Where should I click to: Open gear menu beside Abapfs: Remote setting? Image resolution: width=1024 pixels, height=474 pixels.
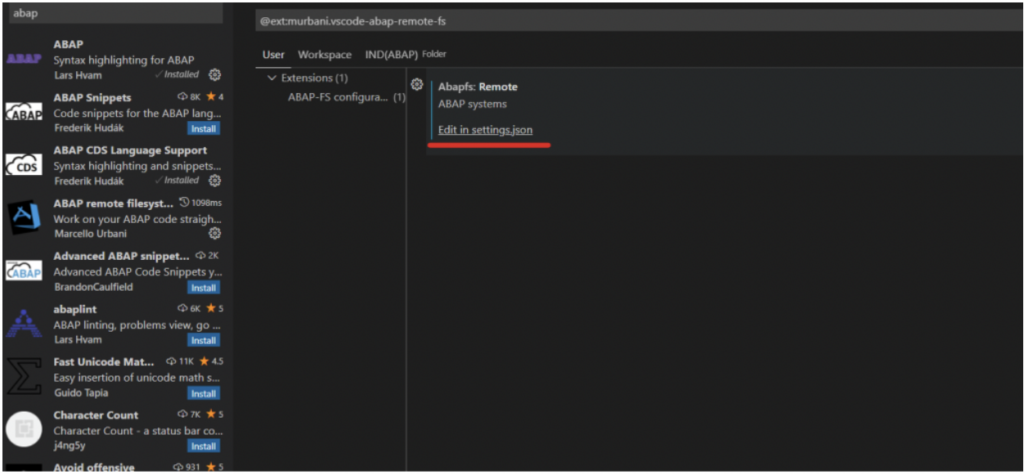417,85
